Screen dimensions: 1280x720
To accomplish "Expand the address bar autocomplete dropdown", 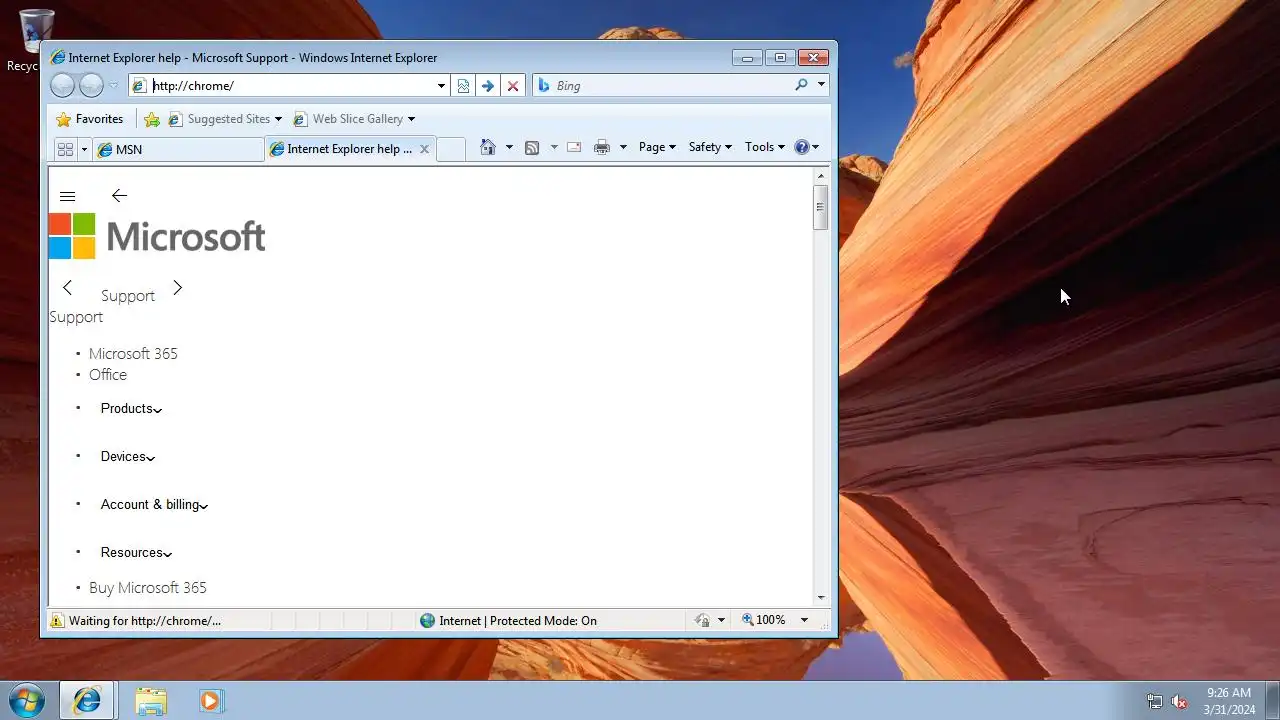I will (441, 86).
